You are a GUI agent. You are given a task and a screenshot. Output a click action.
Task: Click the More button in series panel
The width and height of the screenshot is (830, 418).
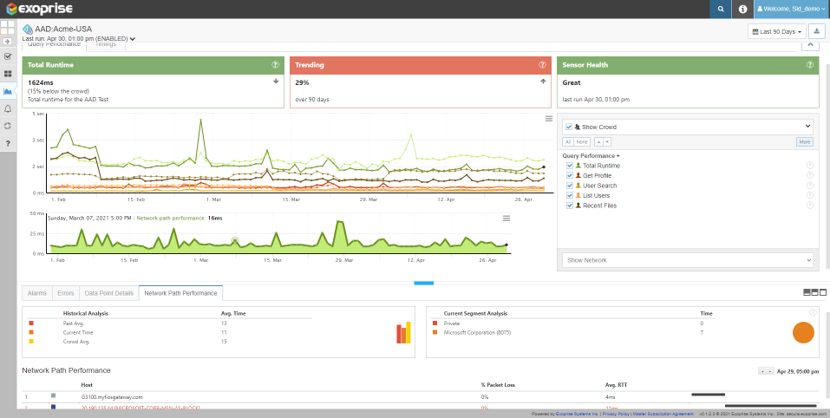805,142
